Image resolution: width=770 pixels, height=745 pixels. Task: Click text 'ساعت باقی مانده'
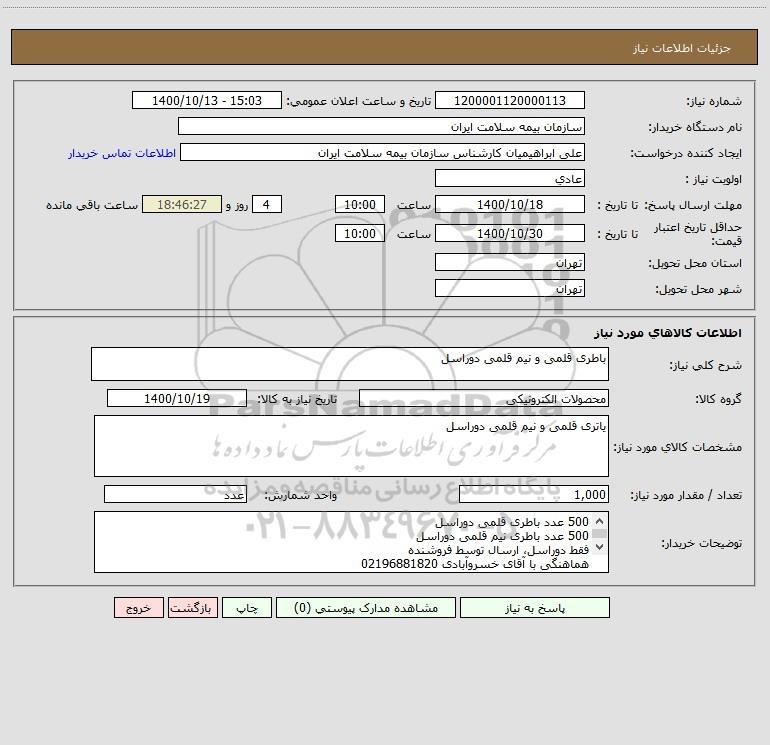coord(92,205)
